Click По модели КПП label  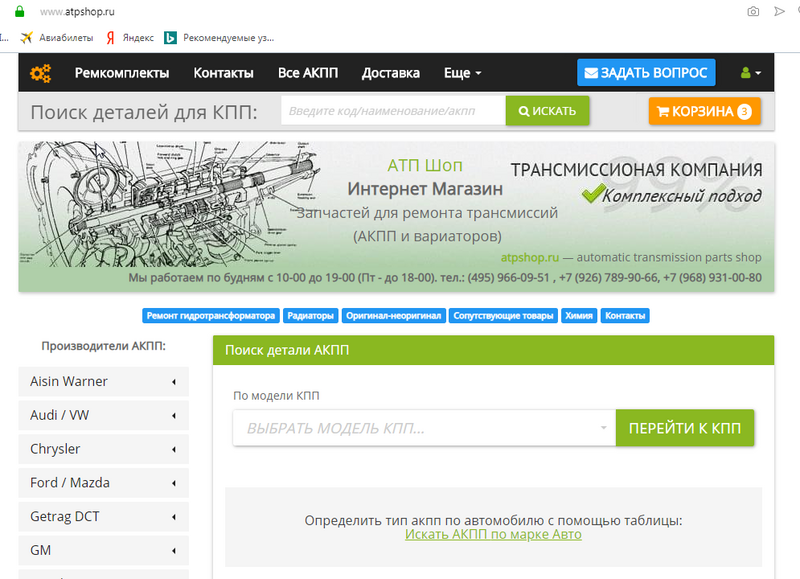pos(276,396)
